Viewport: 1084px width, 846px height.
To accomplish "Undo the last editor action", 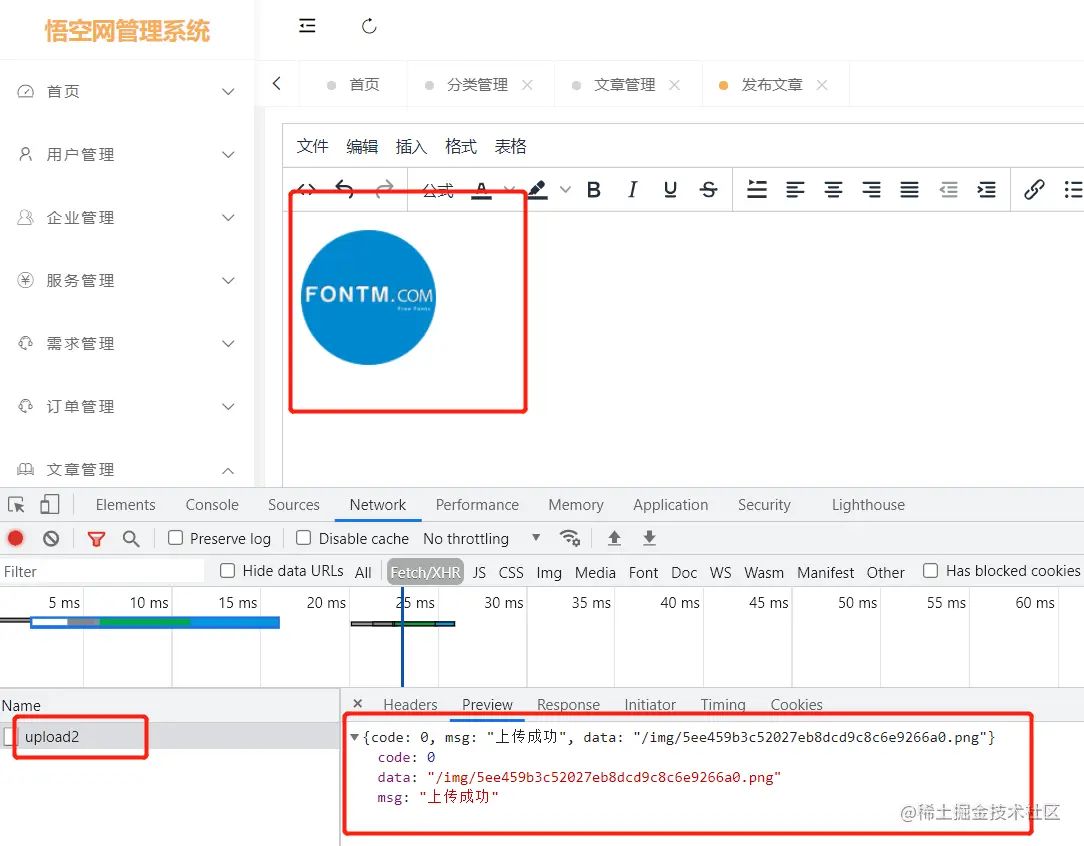I will (x=344, y=189).
